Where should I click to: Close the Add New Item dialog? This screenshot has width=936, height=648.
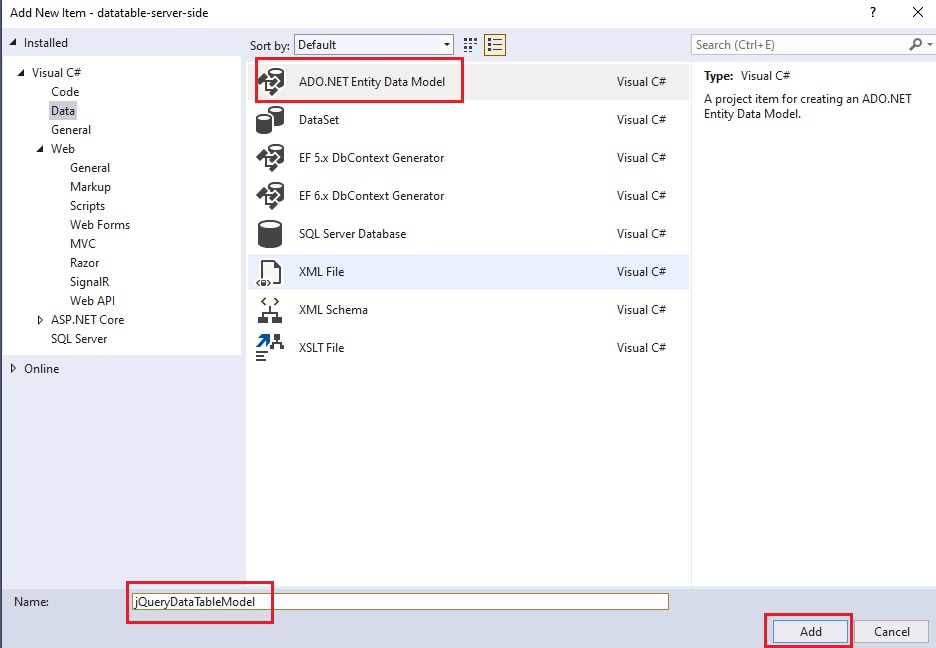(918, 13)
